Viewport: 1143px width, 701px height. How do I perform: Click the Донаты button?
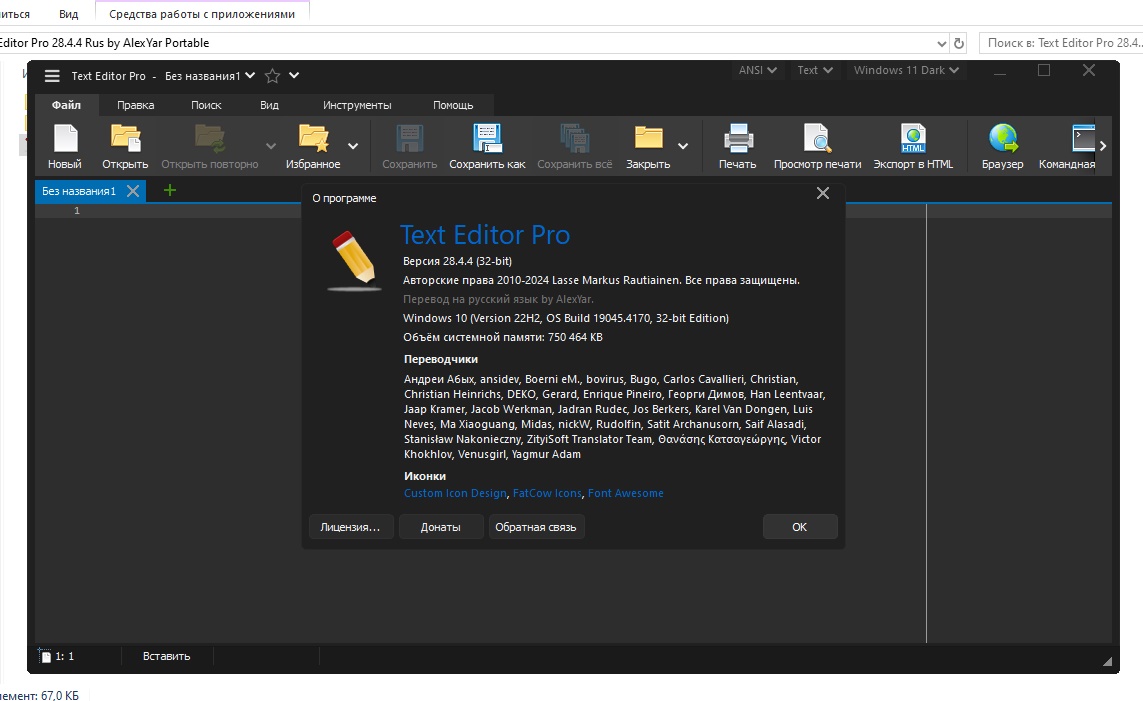441,527
